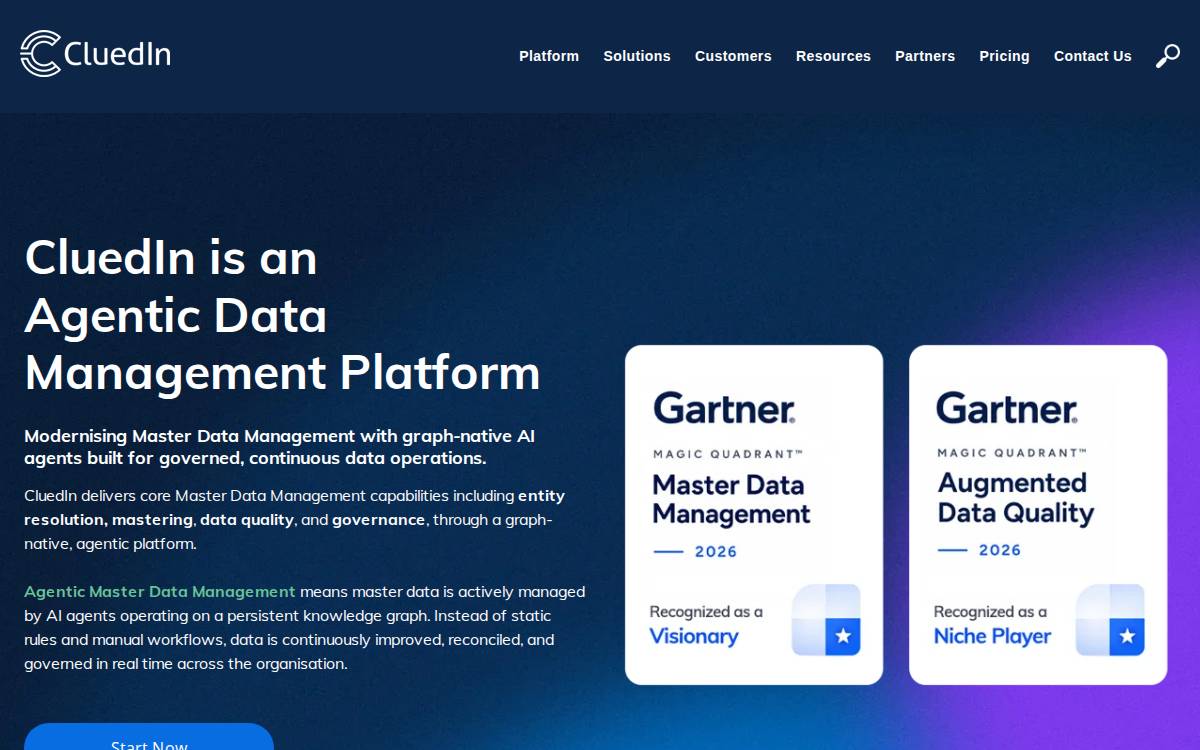The width and height of the screenshot is (1200, 750).
Task: Click the Start Now button
Action: [x=149, y=737]
